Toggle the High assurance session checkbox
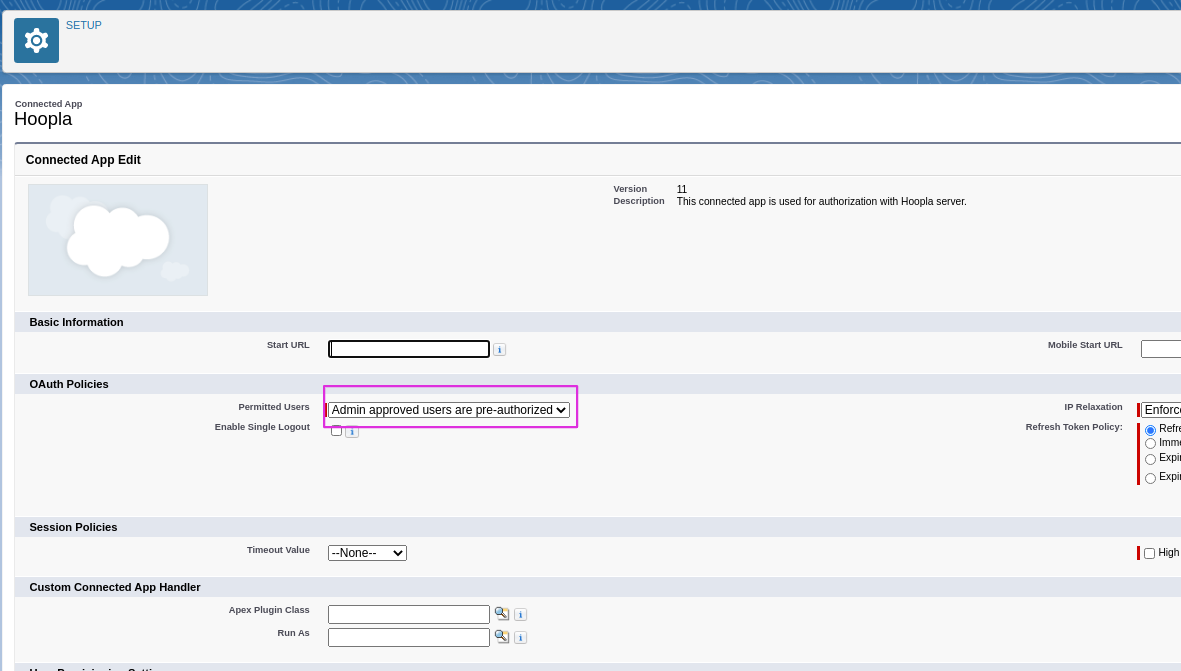 click(1149, 554)
